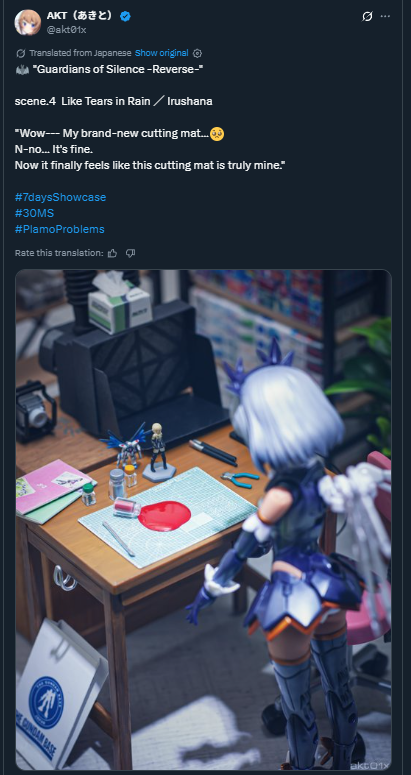
Task: Open the #30MS hashtag
Action: [34, 213]
